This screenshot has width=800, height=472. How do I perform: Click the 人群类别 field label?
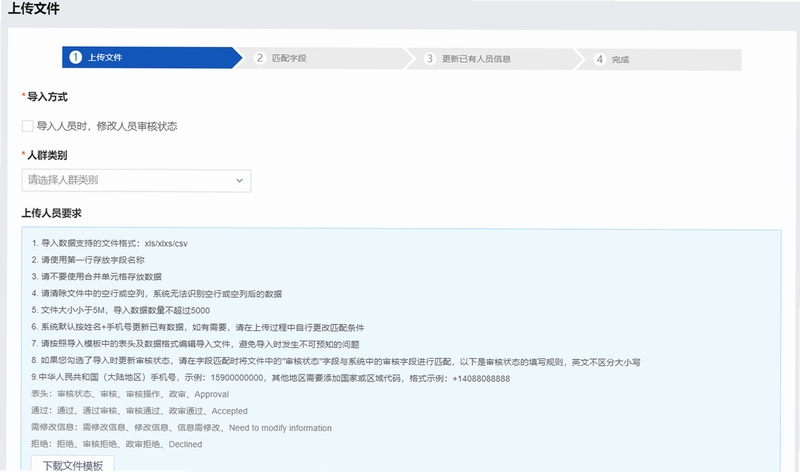pyautogui.click(x=47, y=155)
